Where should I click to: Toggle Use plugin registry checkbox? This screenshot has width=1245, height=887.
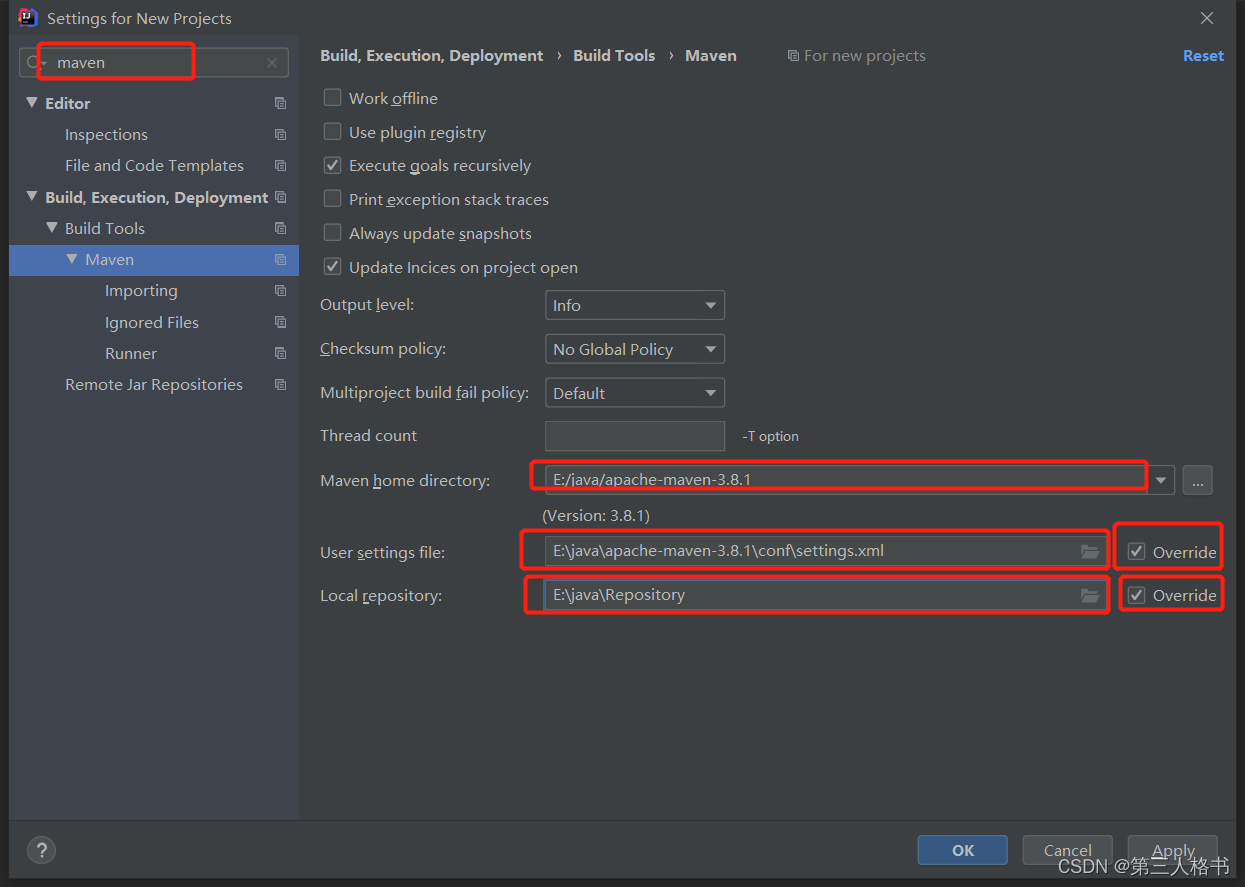[333, 132]
